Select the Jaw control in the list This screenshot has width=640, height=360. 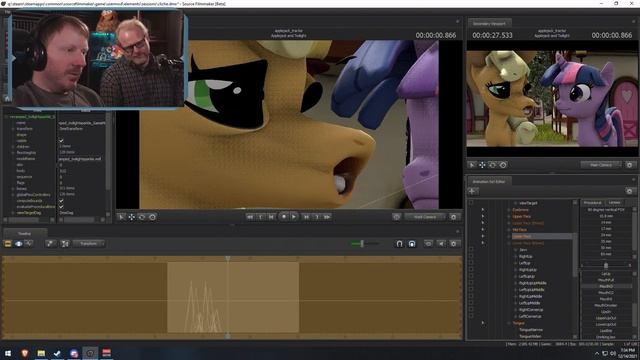point(523,250)
